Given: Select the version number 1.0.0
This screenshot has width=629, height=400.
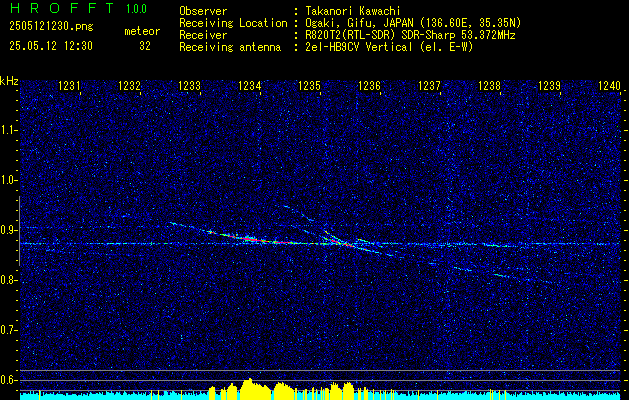Looking at the screenshot, I should (x=136, y=8).
